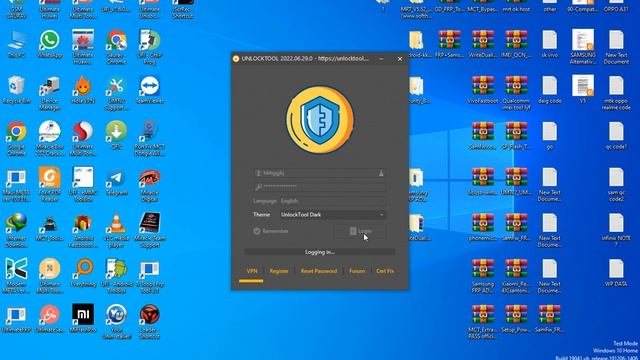Open the mtk oppo realme code file
640x360 pixels.
616,93
